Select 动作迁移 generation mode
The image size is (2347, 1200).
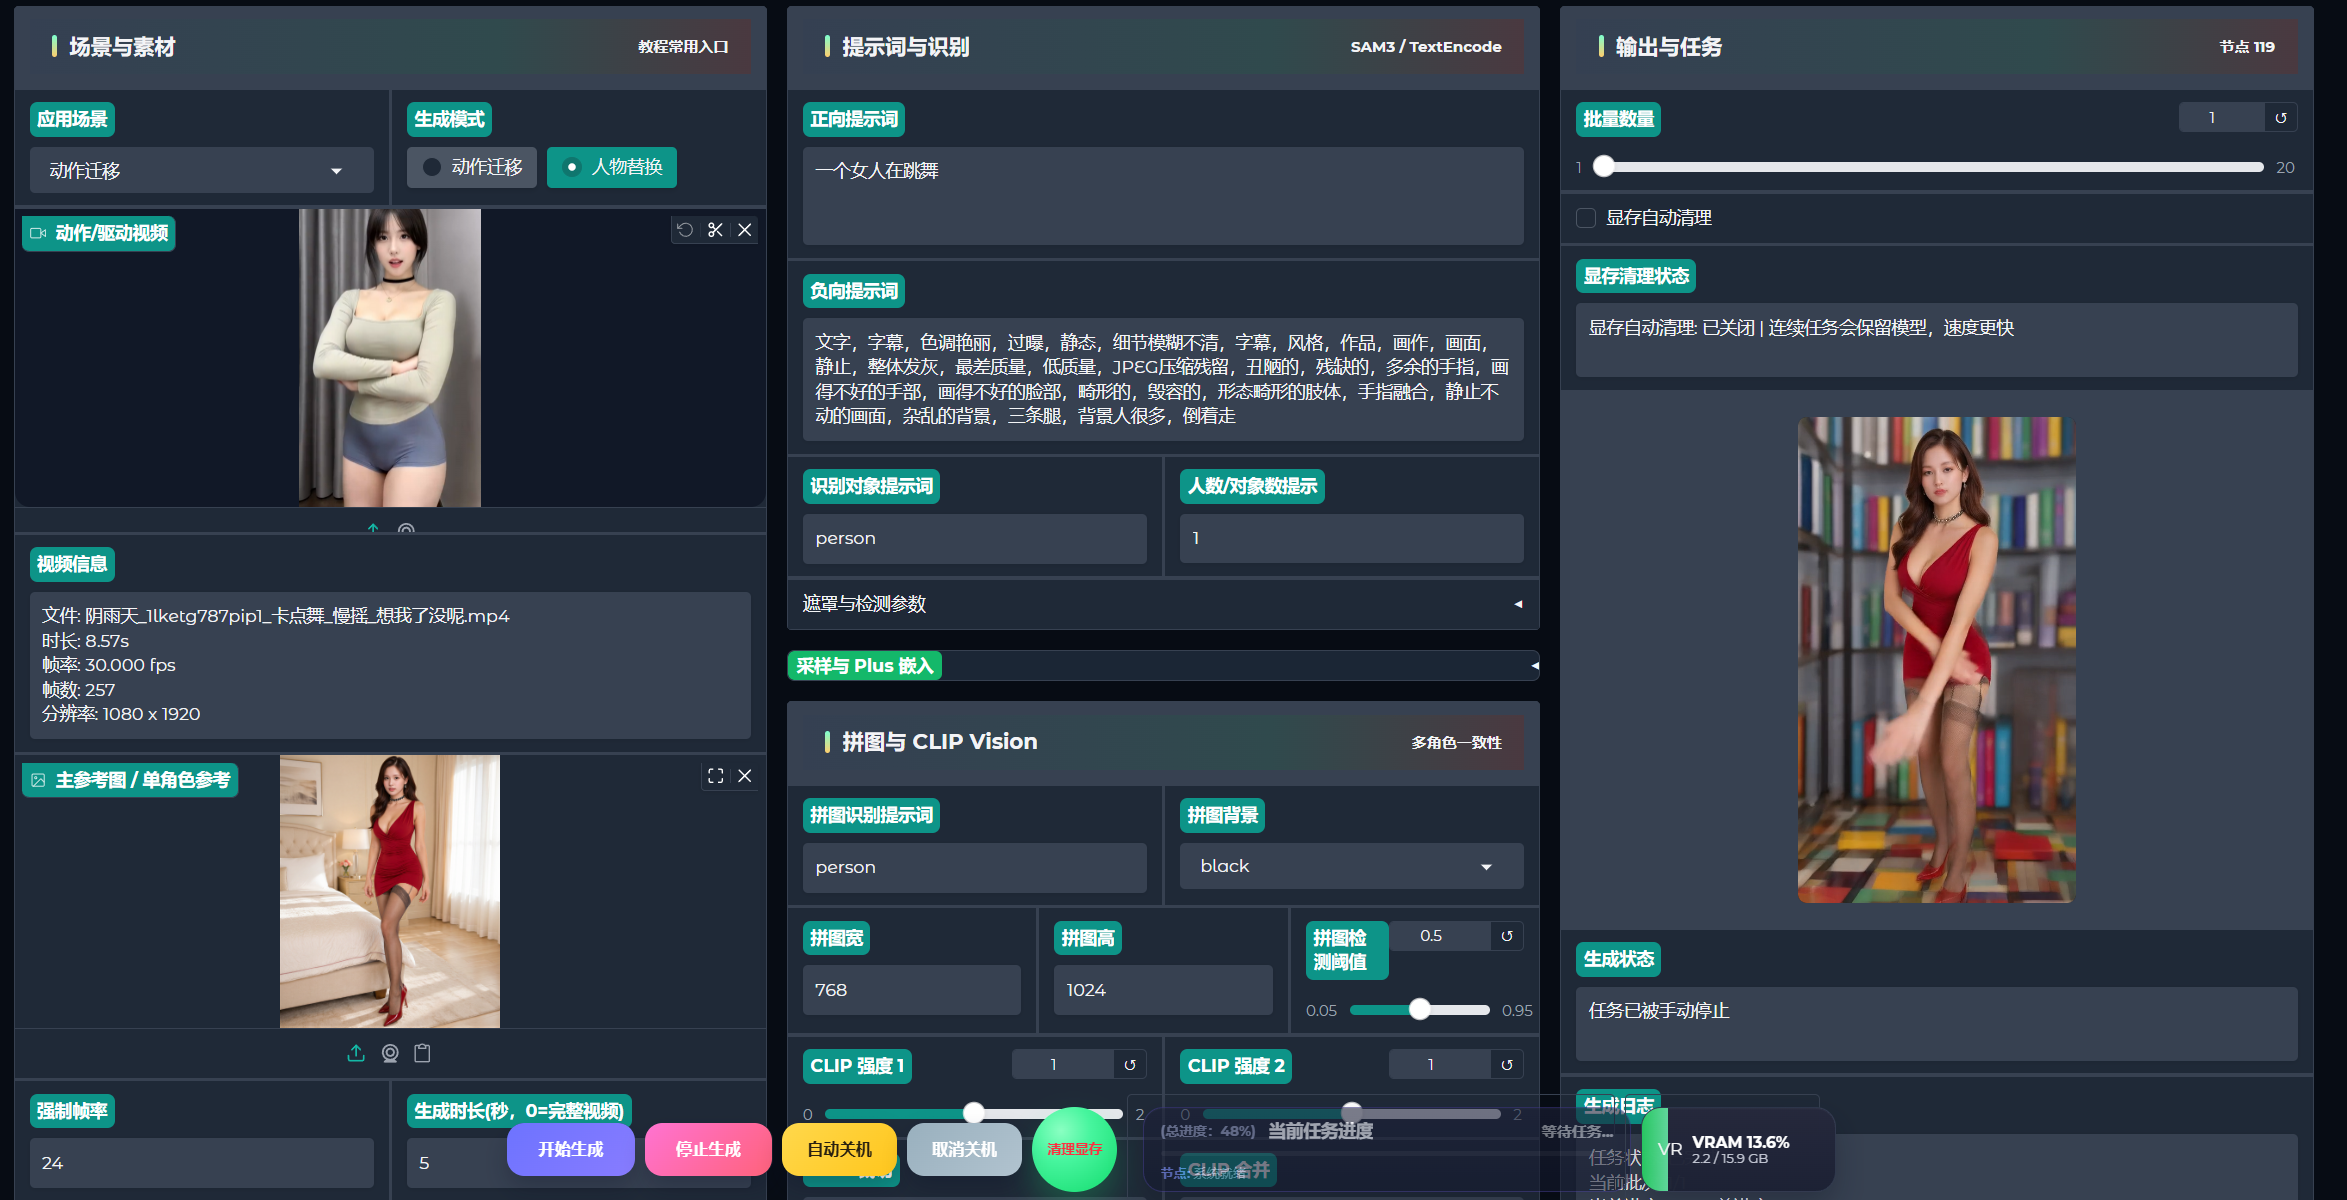[x=472, y=167]
